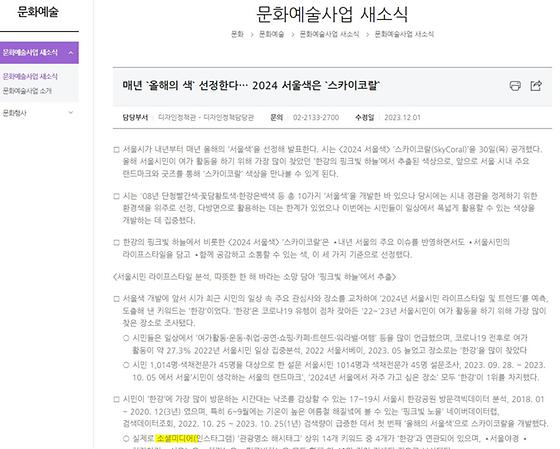Expand the 문화행사 sidebar menu

(39, 113)
